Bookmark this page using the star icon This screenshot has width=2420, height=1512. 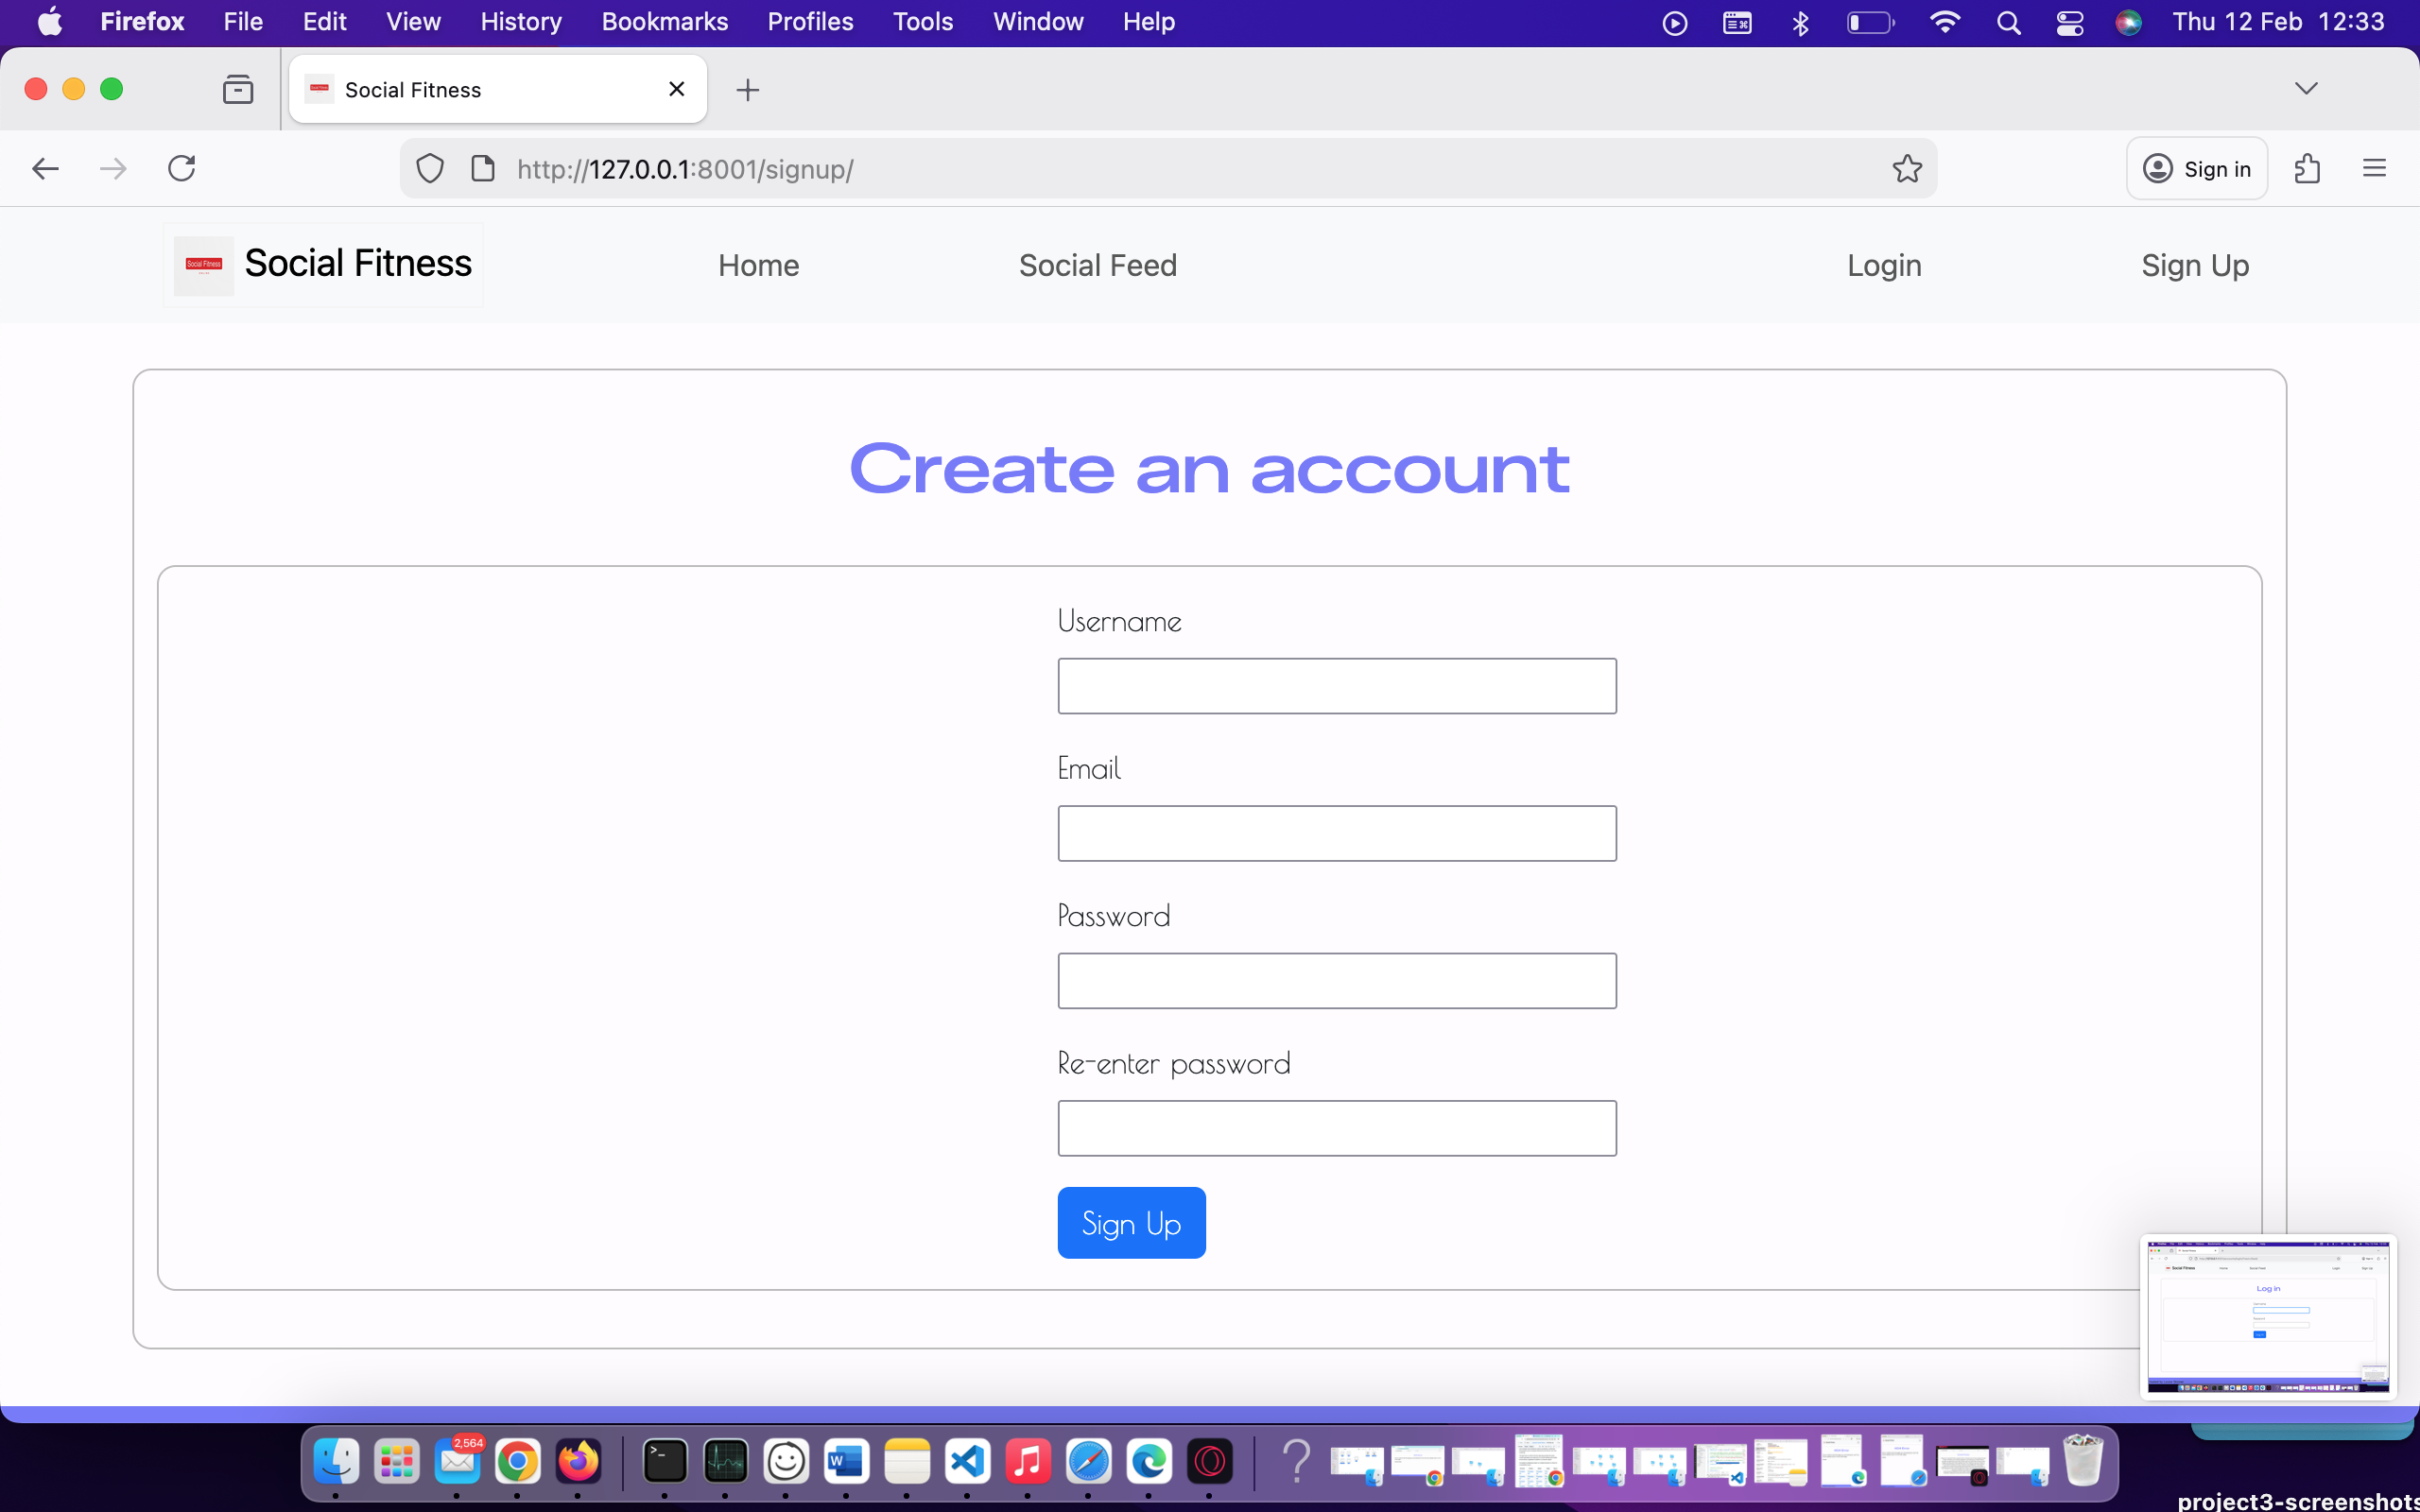(x=1906, y=168)
